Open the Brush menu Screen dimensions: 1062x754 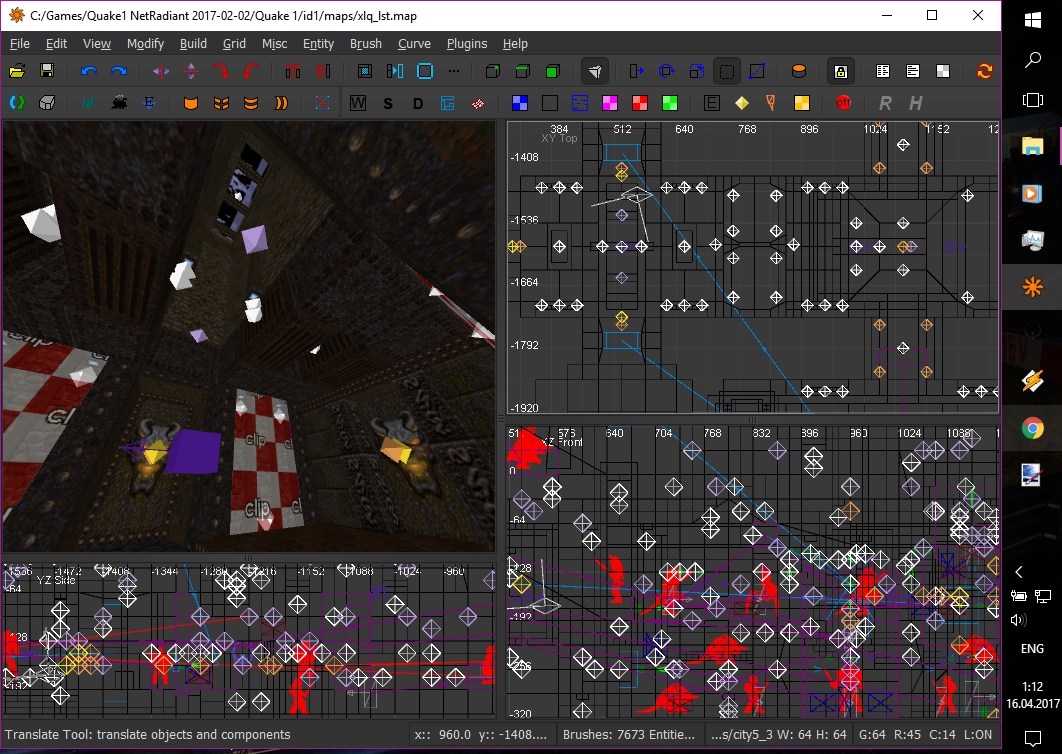[366, 43]
